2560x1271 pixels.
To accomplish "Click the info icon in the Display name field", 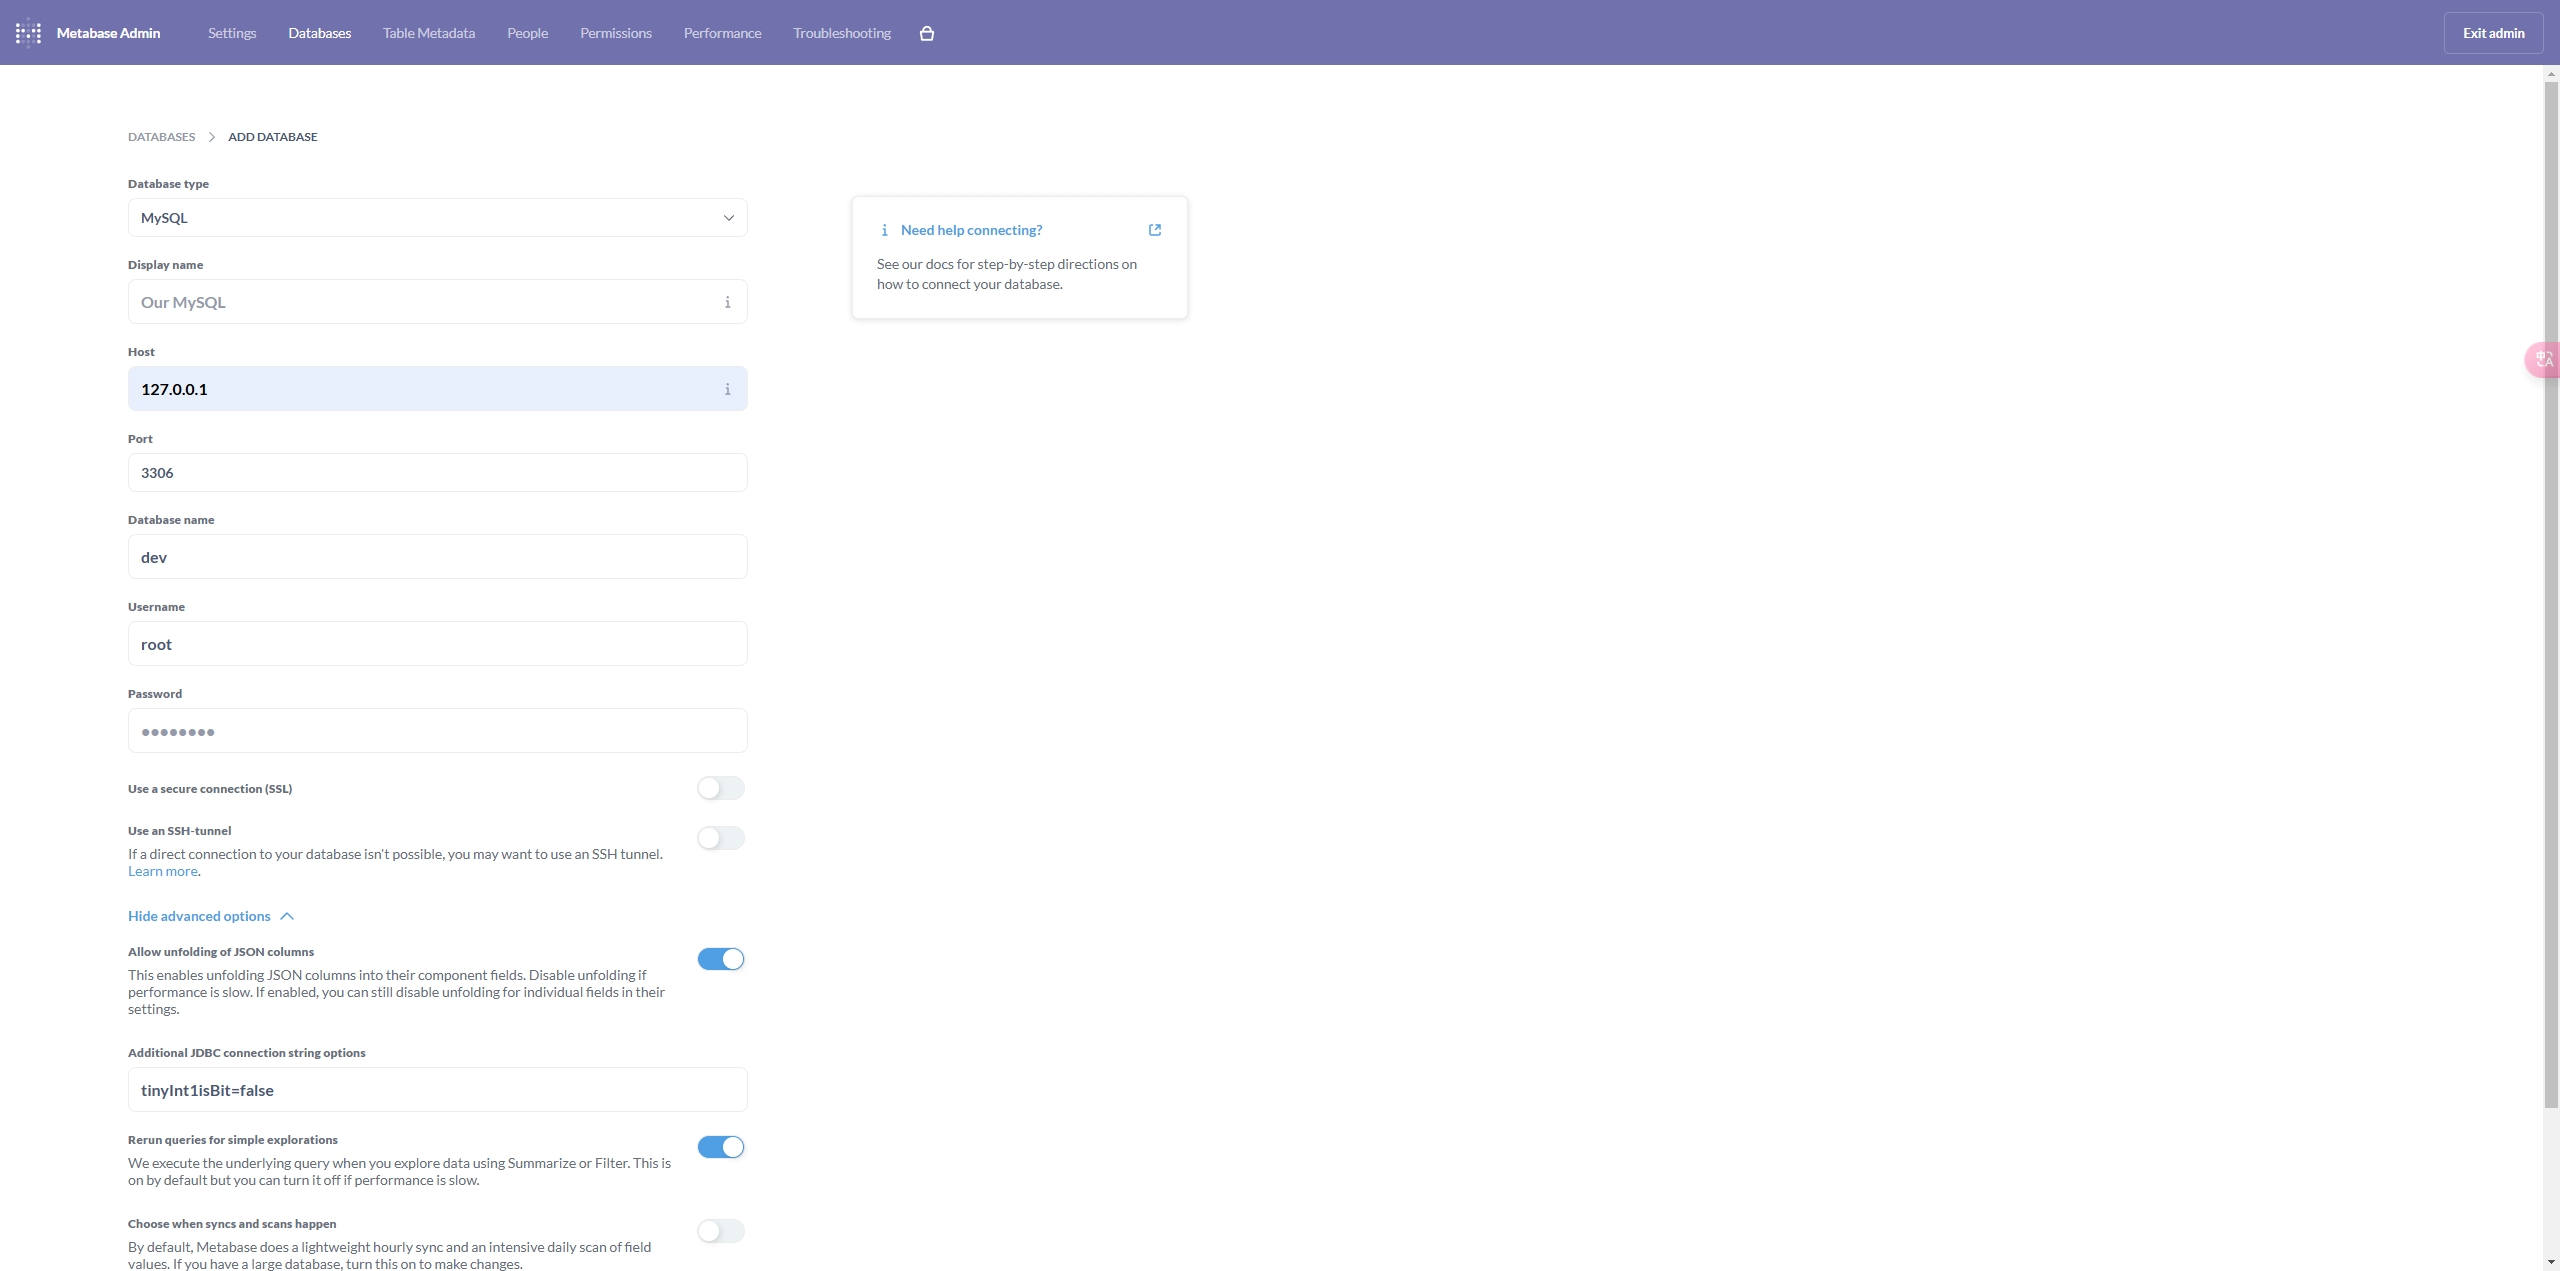I will [x=727, y=302].
